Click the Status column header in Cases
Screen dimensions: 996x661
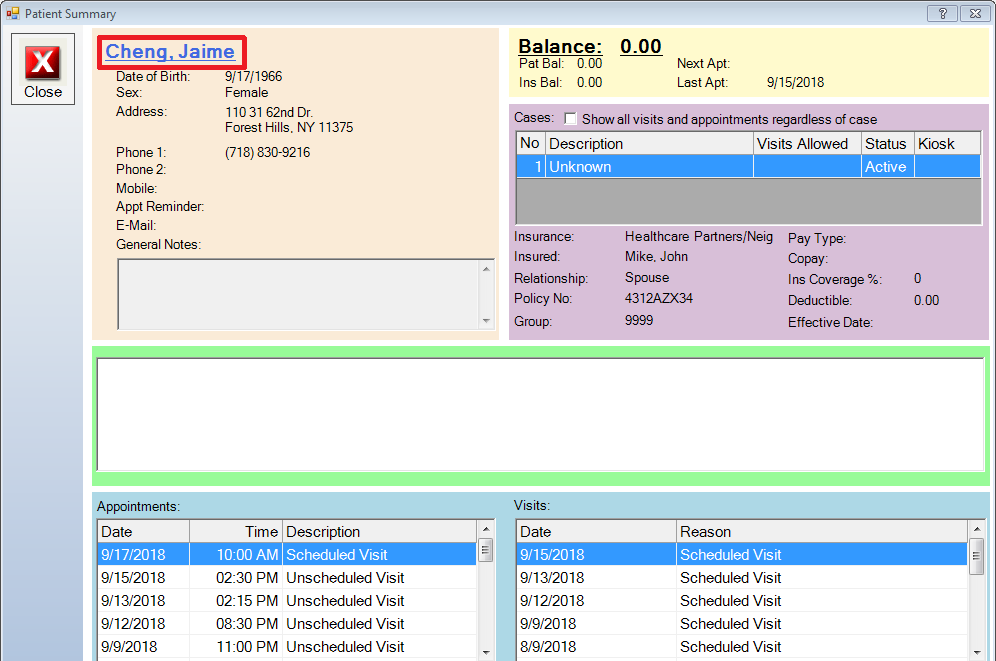pos(887,144)
